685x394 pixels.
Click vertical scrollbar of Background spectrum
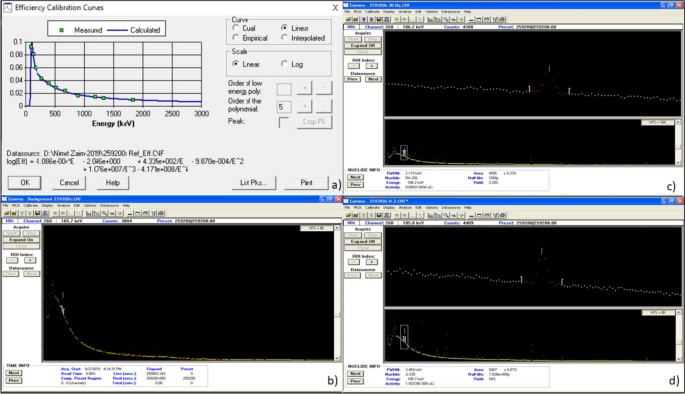point(337,294)
